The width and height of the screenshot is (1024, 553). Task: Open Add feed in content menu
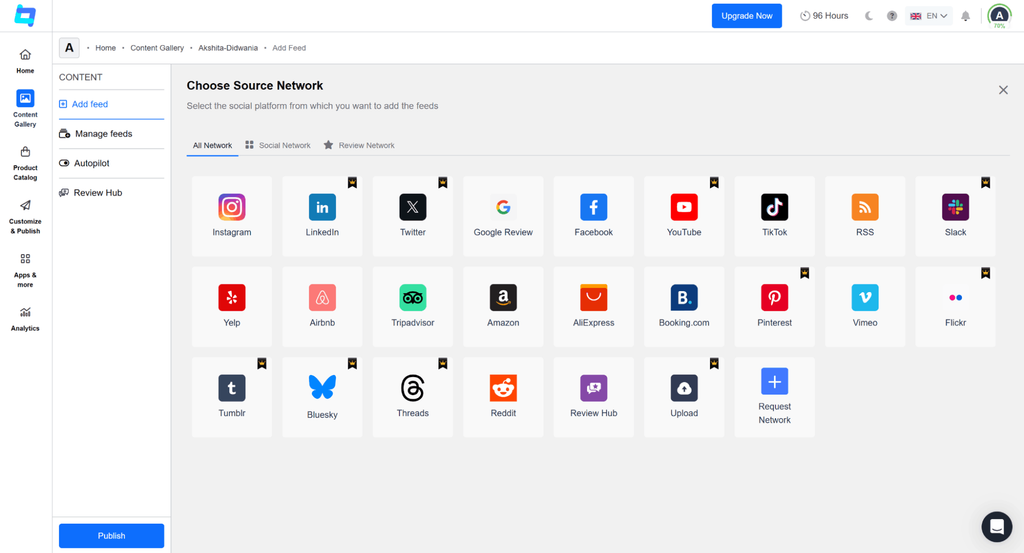click(111, 104)
